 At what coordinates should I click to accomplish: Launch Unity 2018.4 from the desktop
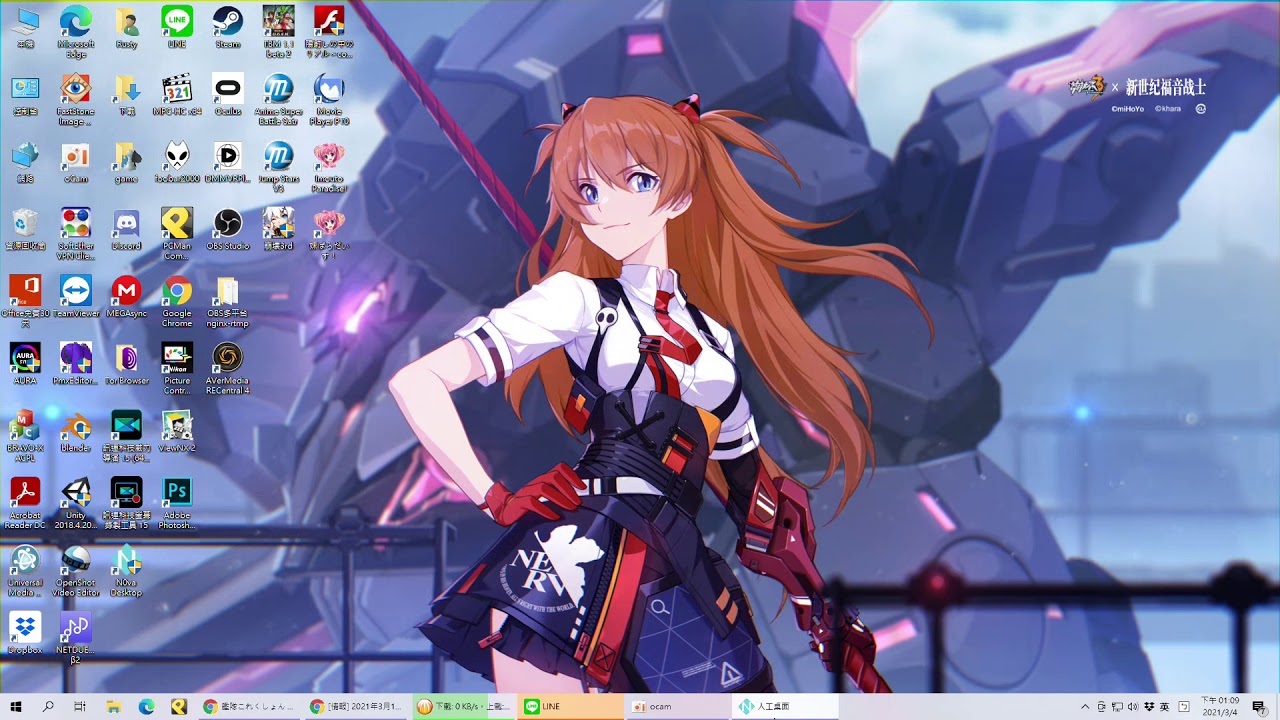[76, 502]
